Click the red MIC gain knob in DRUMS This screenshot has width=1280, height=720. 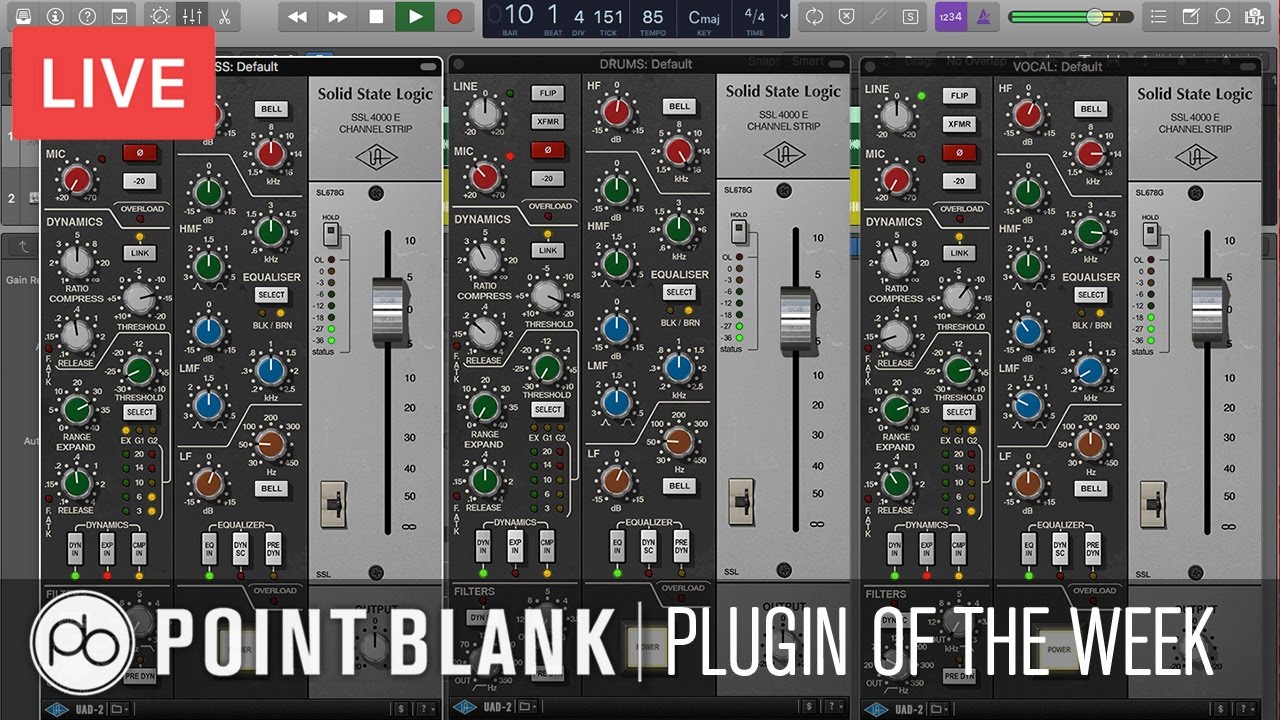pos(485,176)
